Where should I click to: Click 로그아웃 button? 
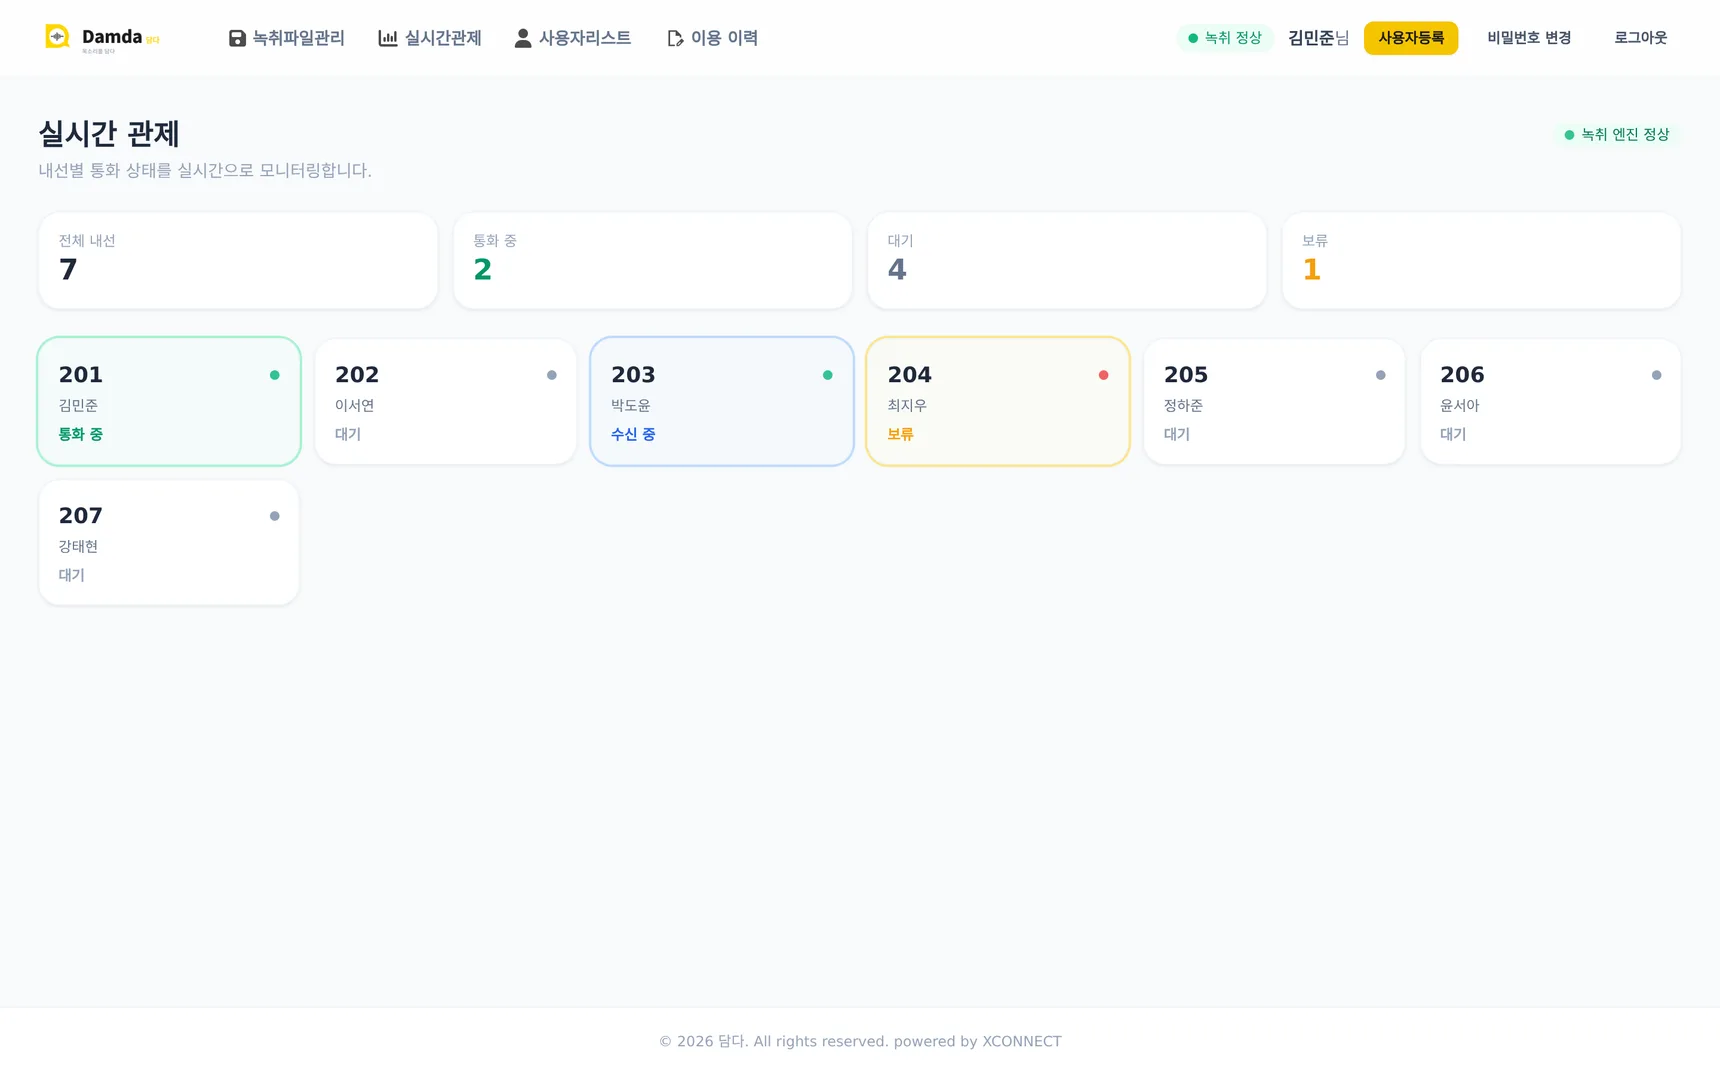pyautogui.click(x=1640, y=38)
